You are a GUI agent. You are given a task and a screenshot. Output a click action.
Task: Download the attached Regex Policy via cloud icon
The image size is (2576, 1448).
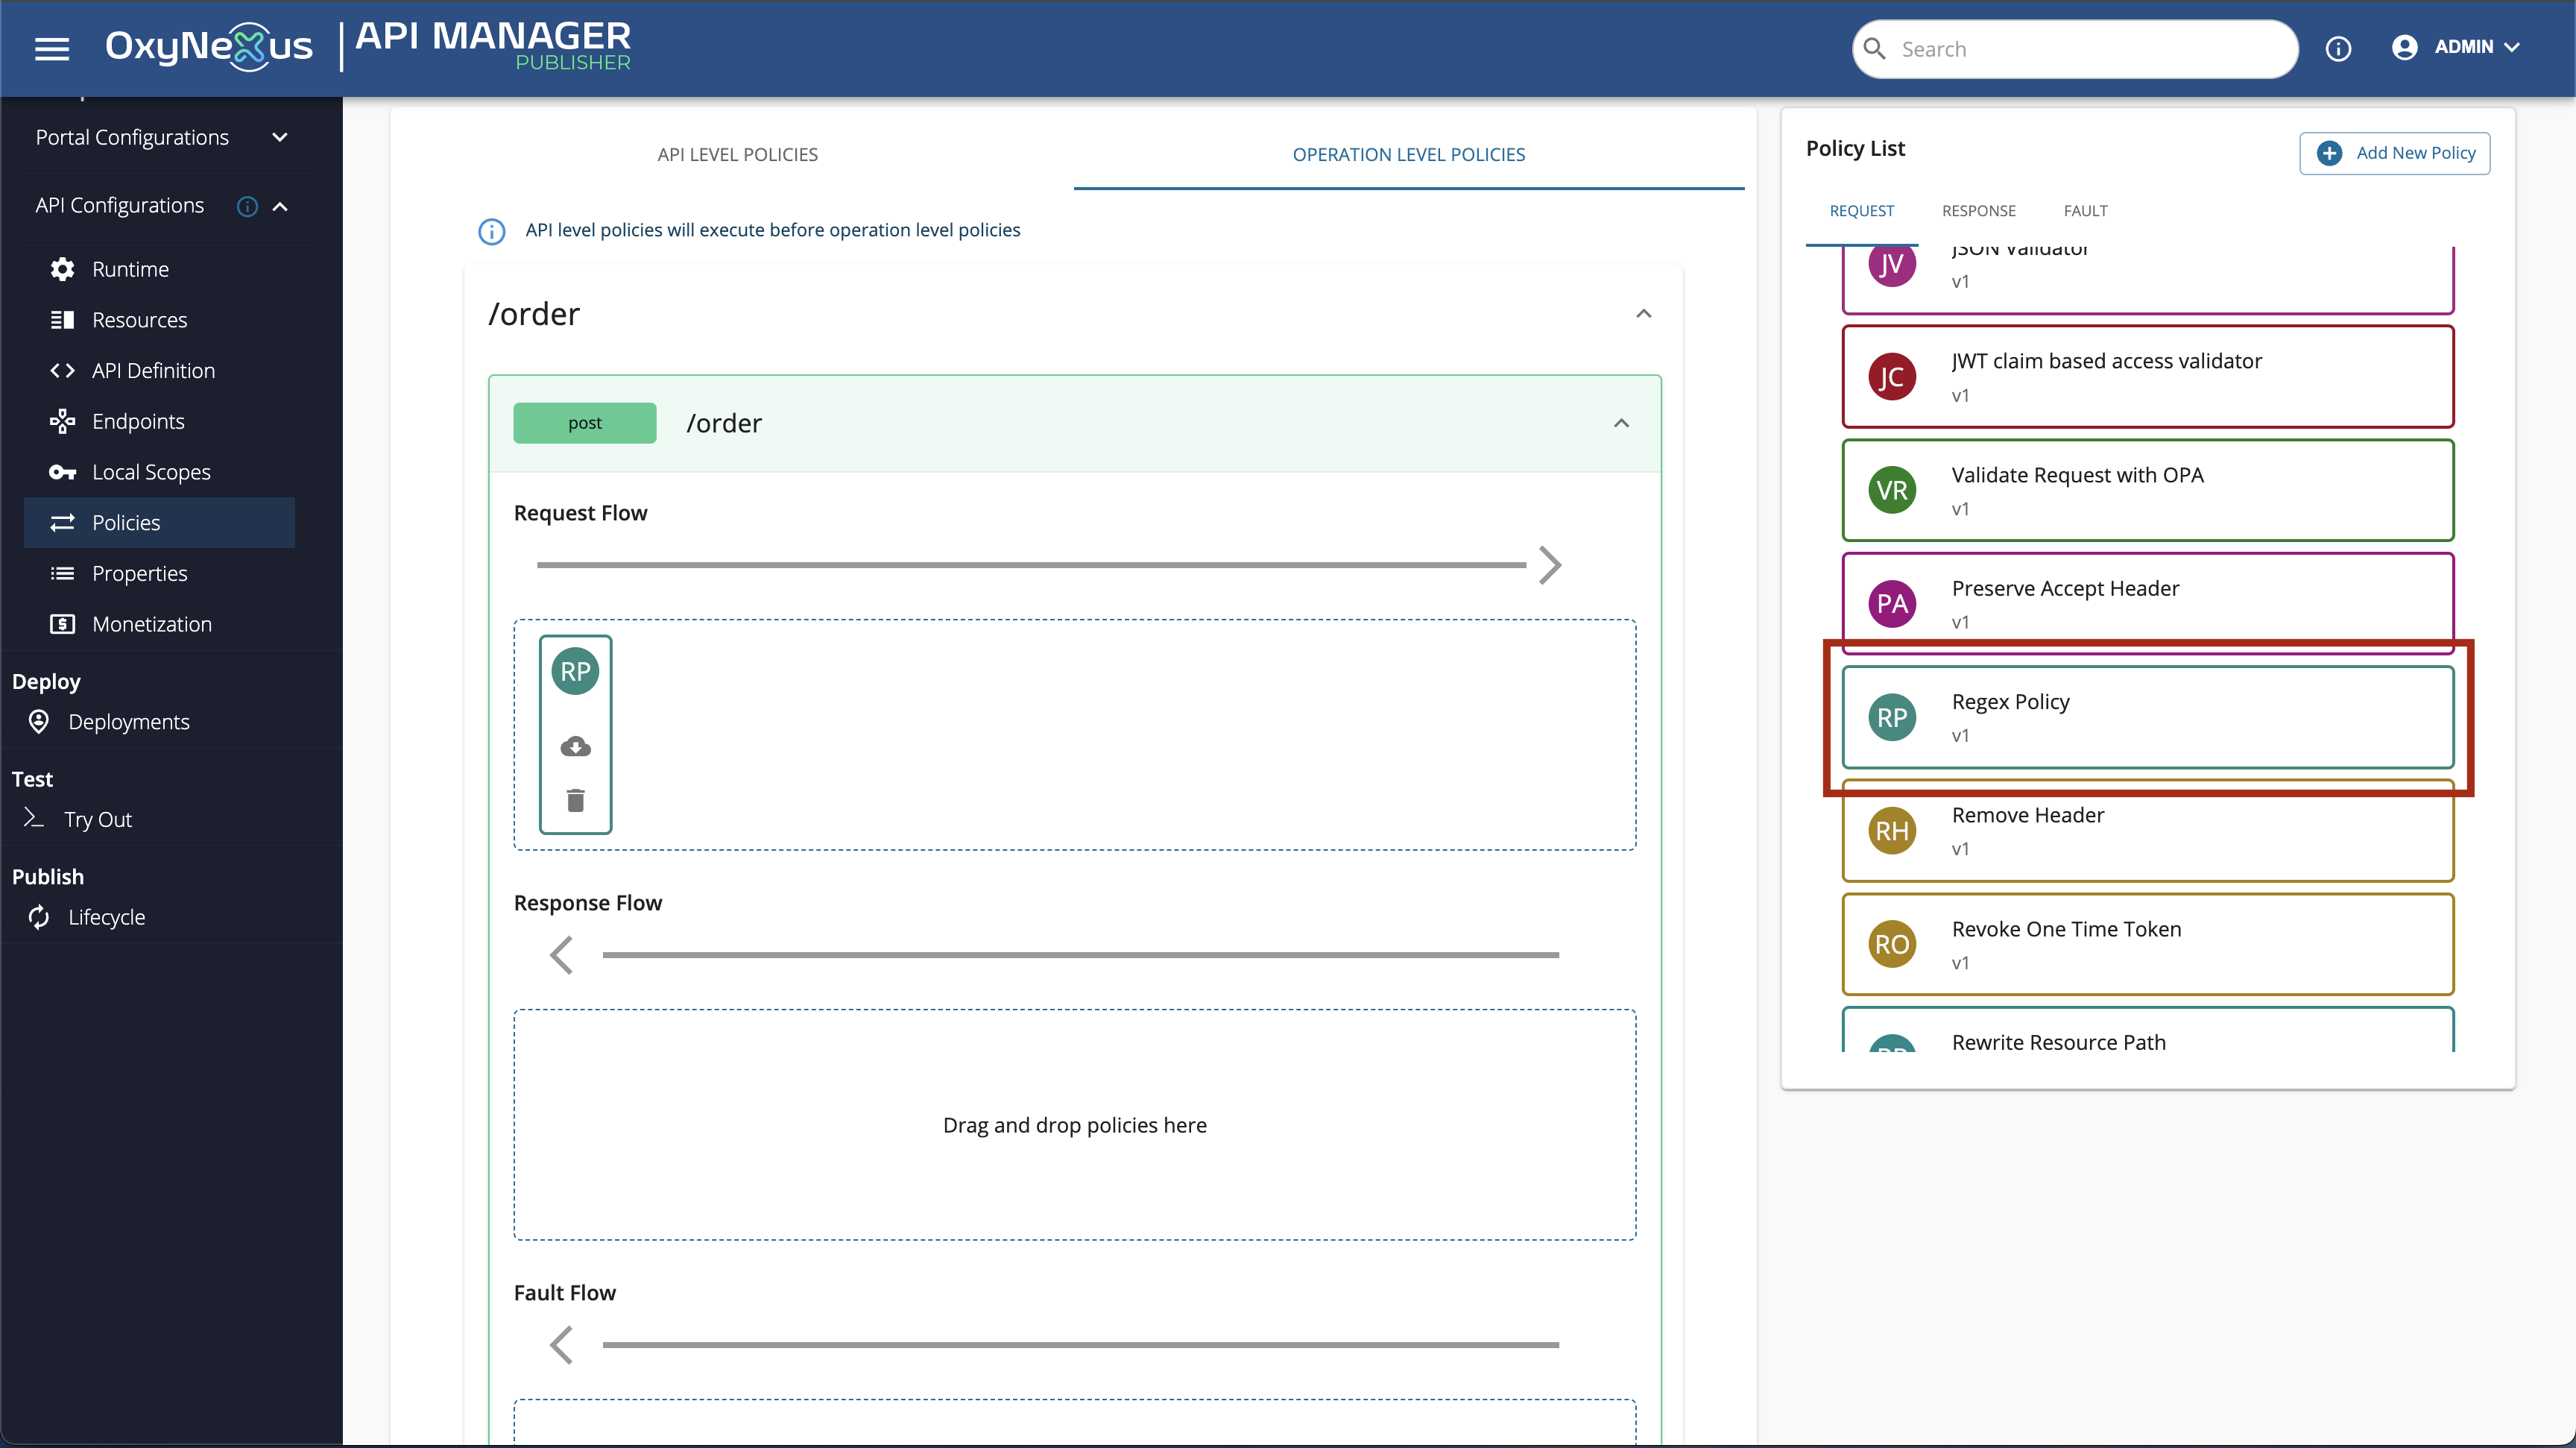coord(575,747)
